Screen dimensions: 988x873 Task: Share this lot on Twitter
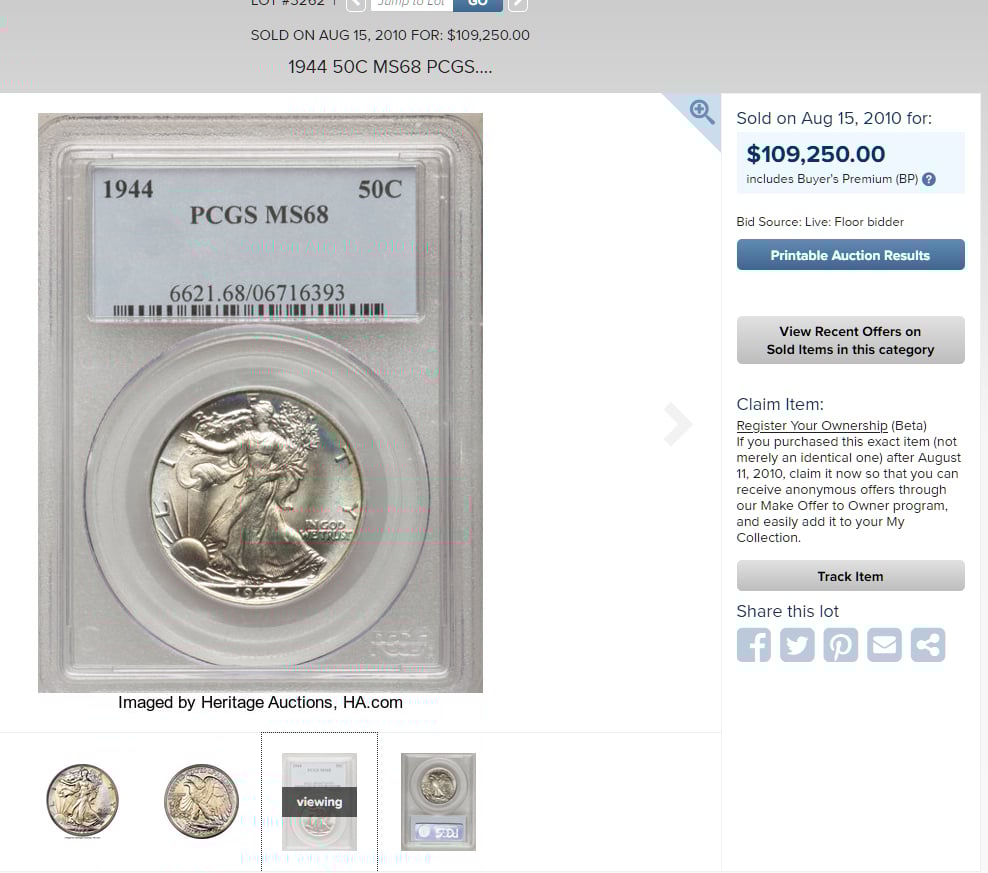point(797,645)
